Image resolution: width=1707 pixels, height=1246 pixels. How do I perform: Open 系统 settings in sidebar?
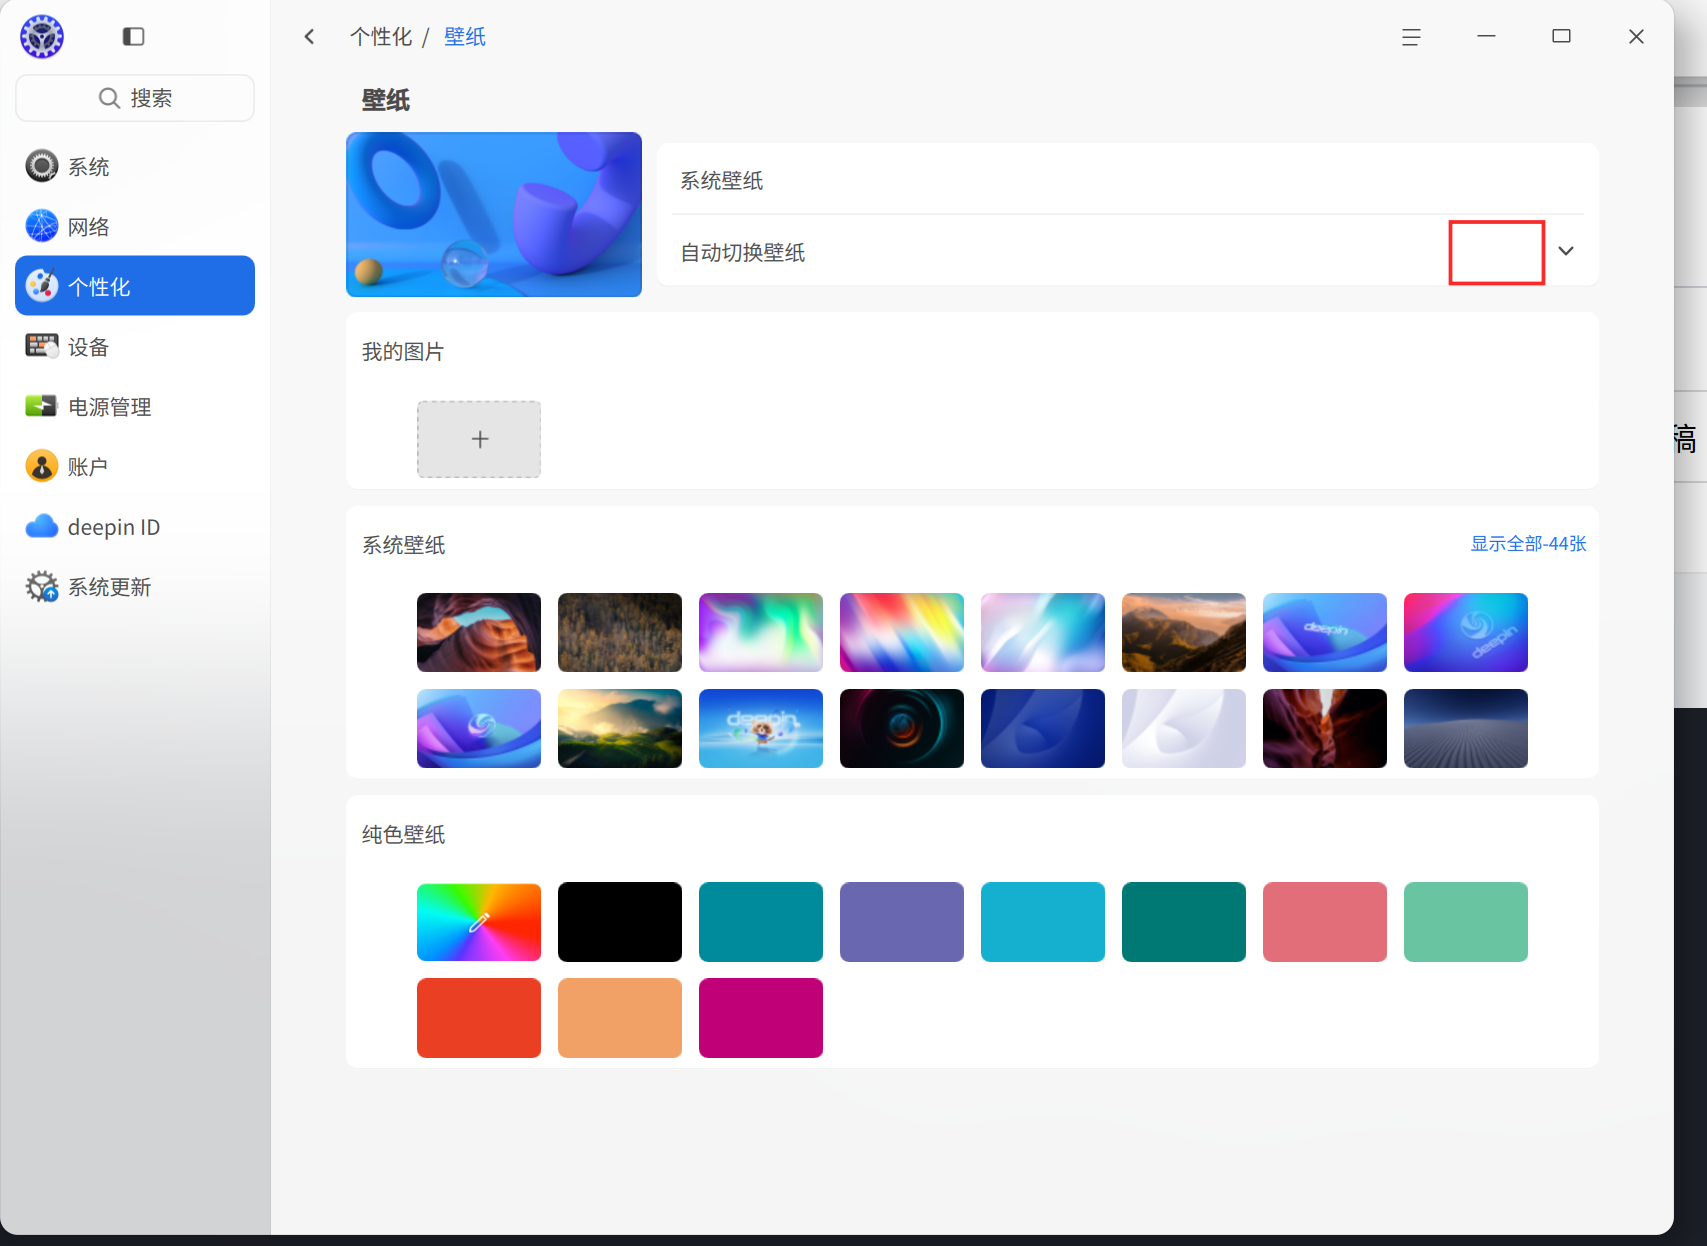click(135, 166)
